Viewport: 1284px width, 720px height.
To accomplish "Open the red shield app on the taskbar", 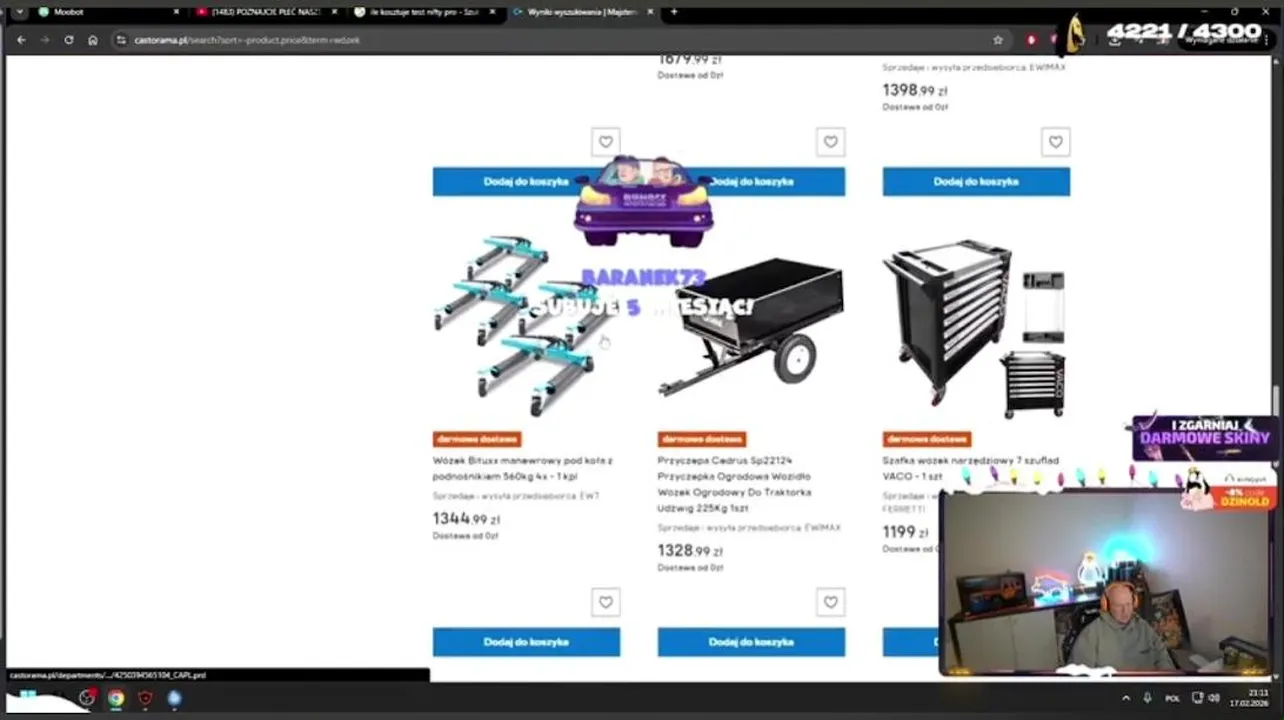I will pyautogui.click(x=145, y=698).
